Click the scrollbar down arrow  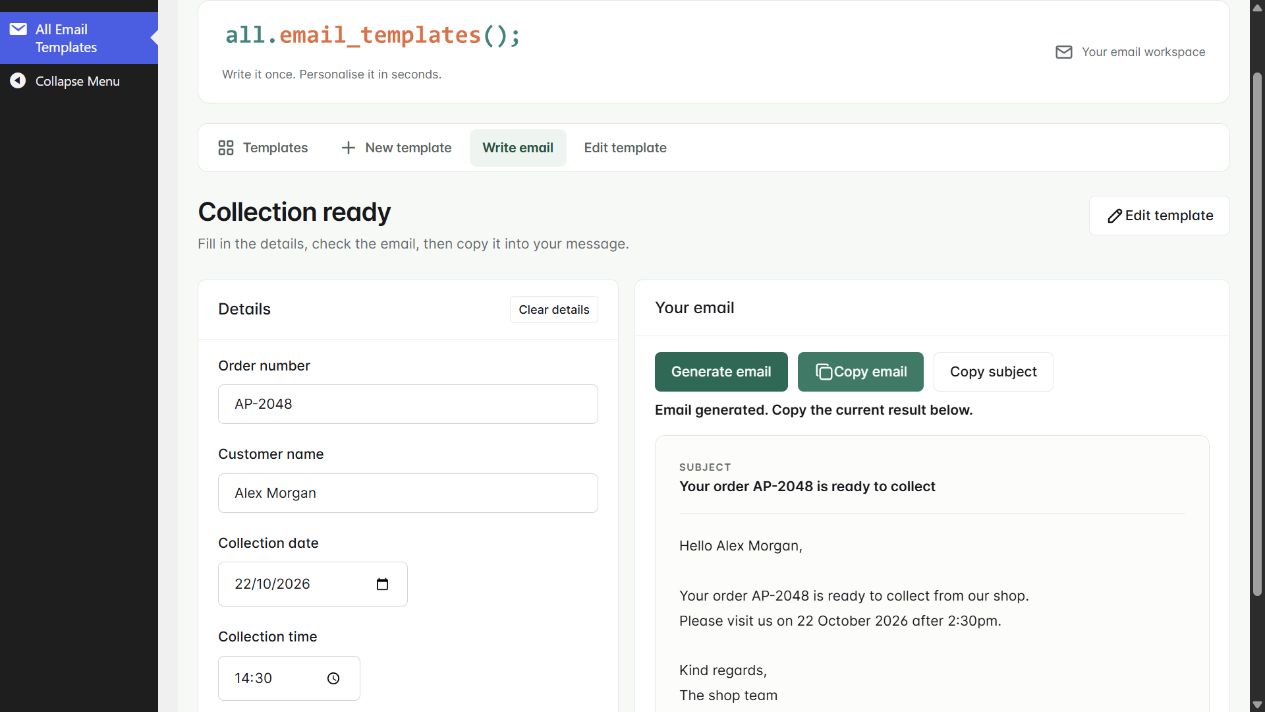point(1258,703)
